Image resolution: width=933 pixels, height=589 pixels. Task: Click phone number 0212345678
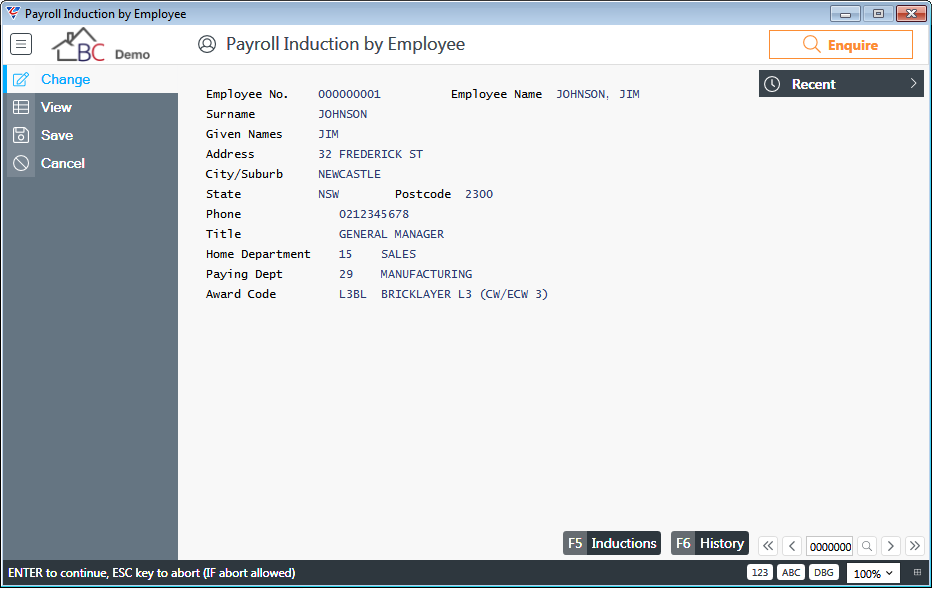pos(374,214)
